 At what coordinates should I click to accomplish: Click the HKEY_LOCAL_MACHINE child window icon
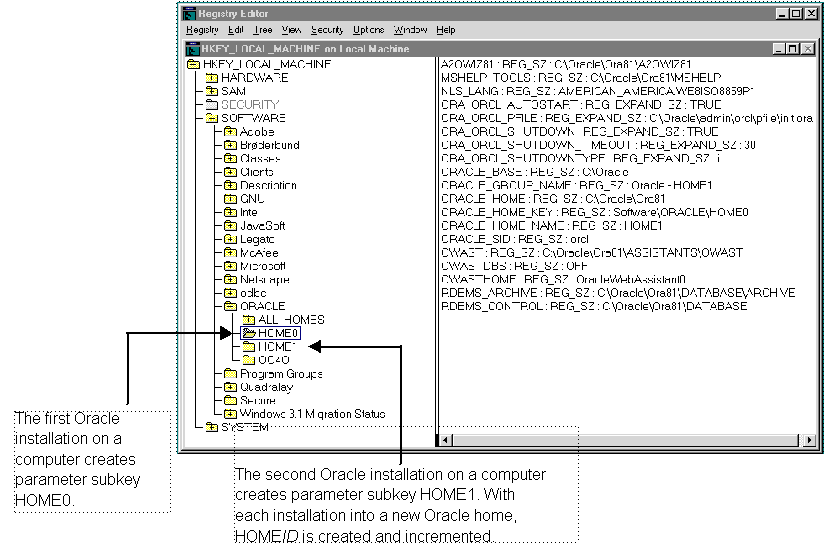tap(192, 48)
